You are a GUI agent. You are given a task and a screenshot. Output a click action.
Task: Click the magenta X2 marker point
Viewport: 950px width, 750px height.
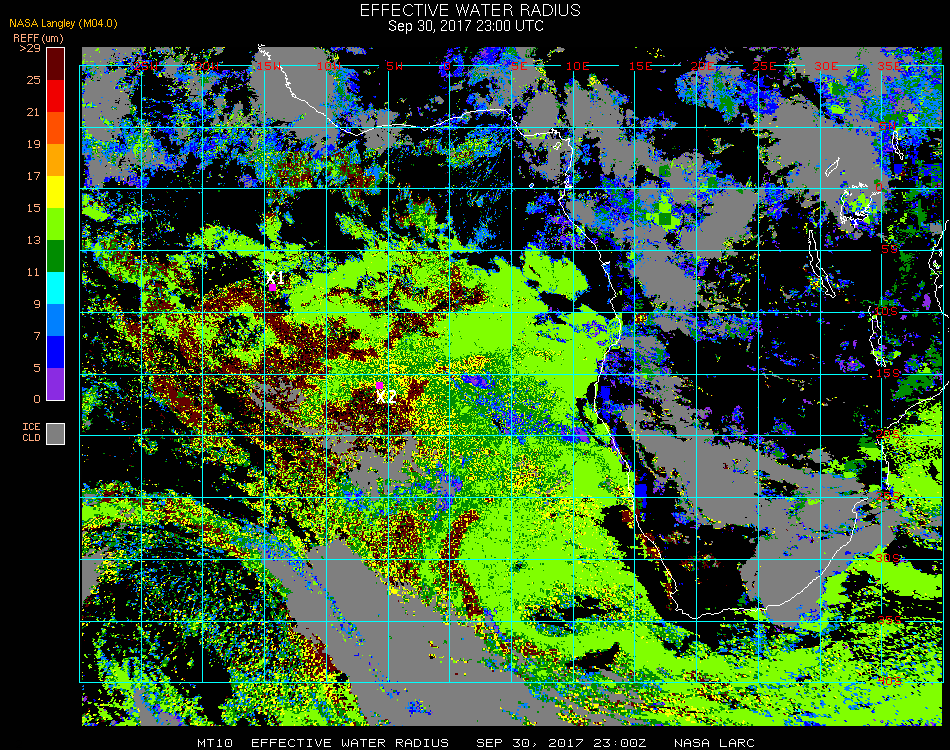point(379,385)
